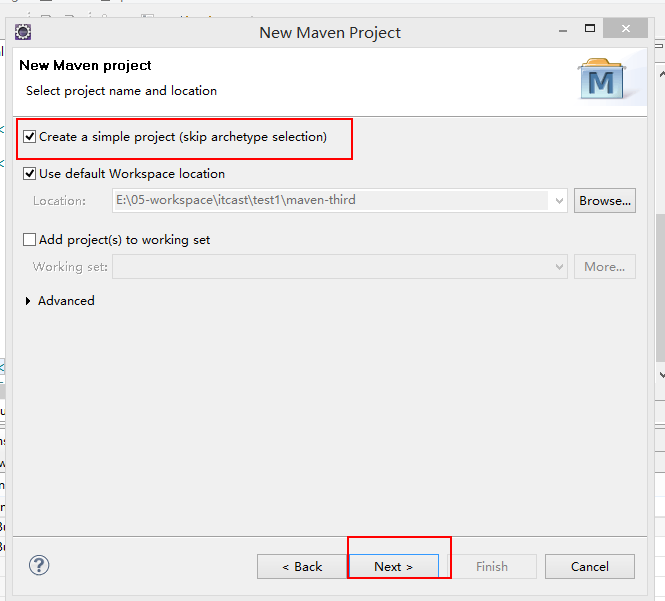Toggle Use default Workspace location checkbox
Image resolution: width=665 pixels, height=601 pixels.
30,174
